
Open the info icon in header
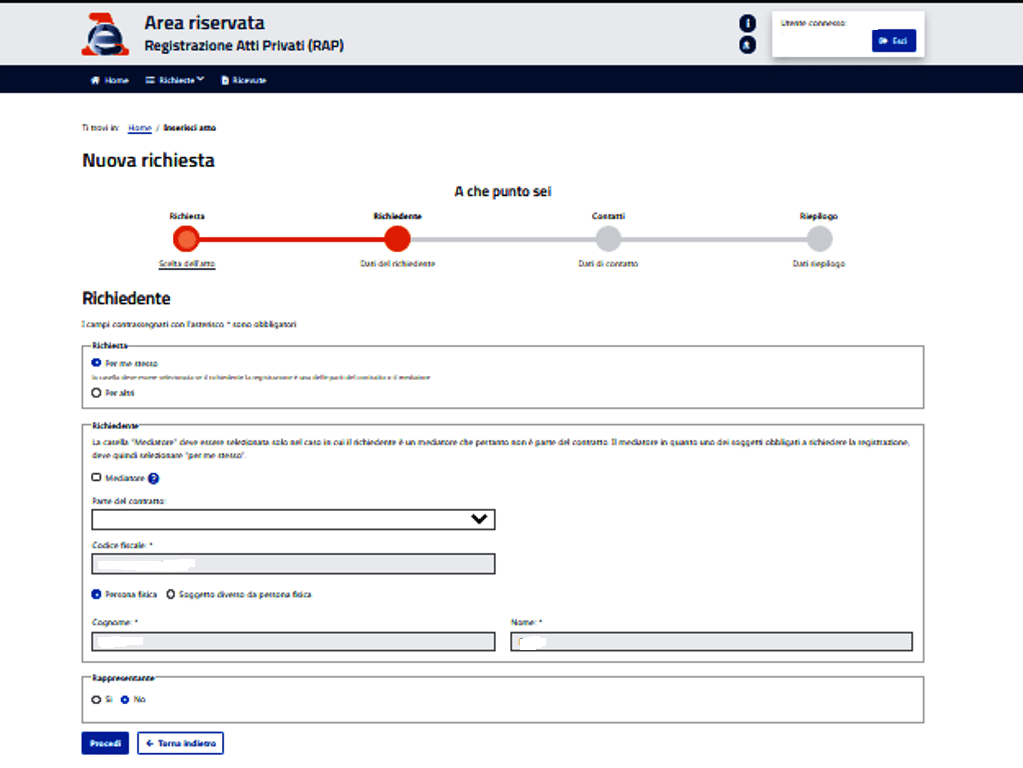pos(747,23)
